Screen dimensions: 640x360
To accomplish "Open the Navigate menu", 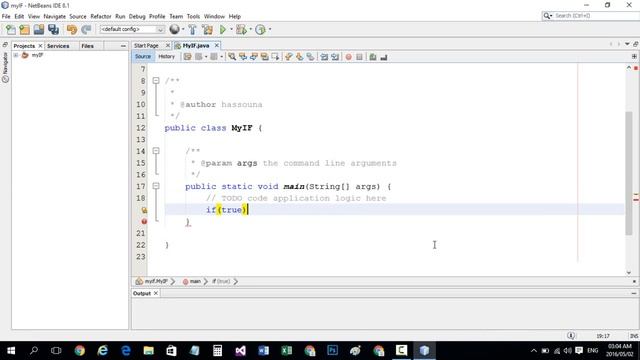I will [55, 16].
